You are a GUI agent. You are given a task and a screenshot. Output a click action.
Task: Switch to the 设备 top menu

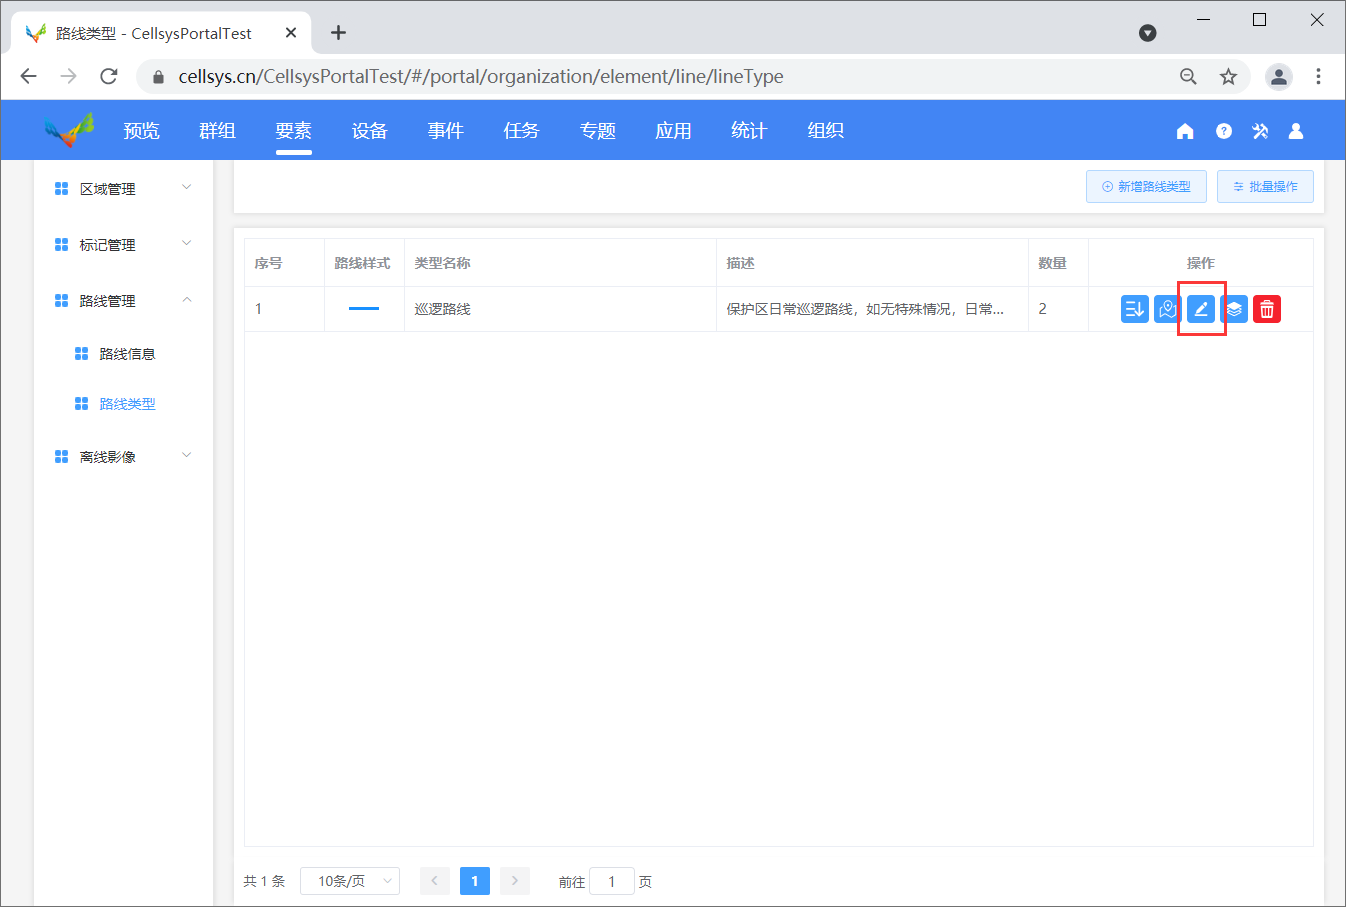(369, 131)
